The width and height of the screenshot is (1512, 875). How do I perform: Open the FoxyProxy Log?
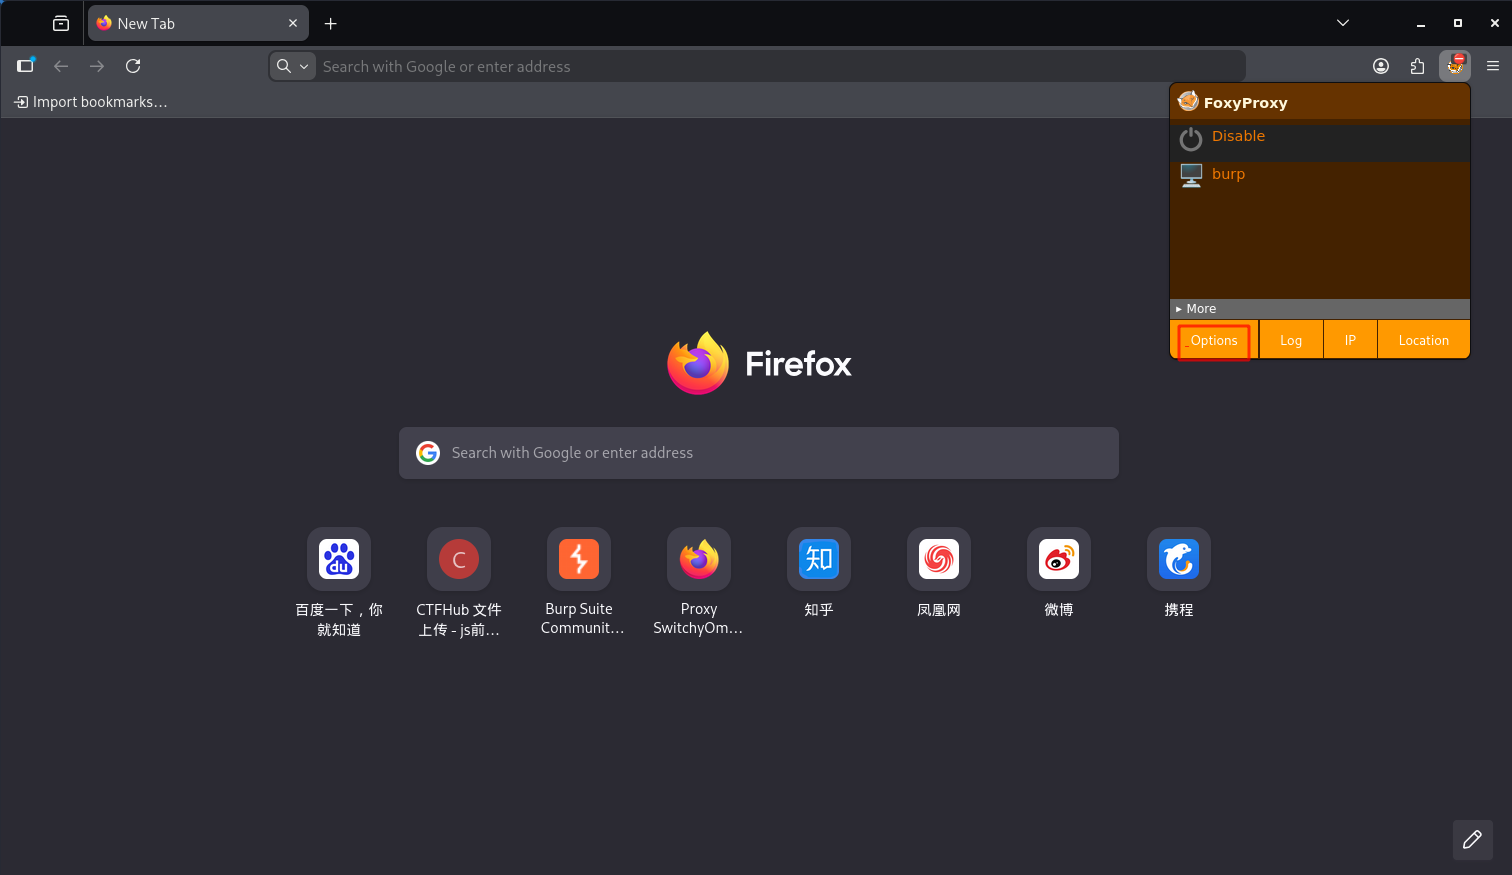tap(1291, 341)
